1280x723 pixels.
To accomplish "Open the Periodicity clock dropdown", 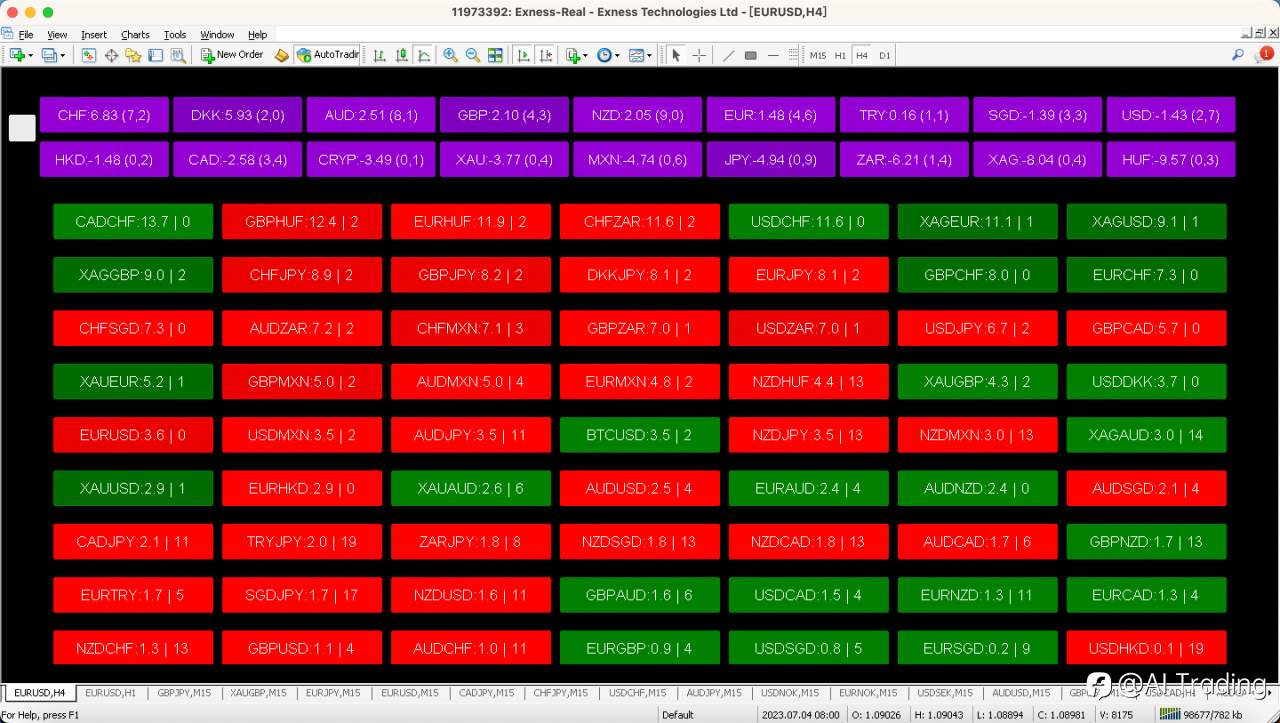I will pos(608,55).
